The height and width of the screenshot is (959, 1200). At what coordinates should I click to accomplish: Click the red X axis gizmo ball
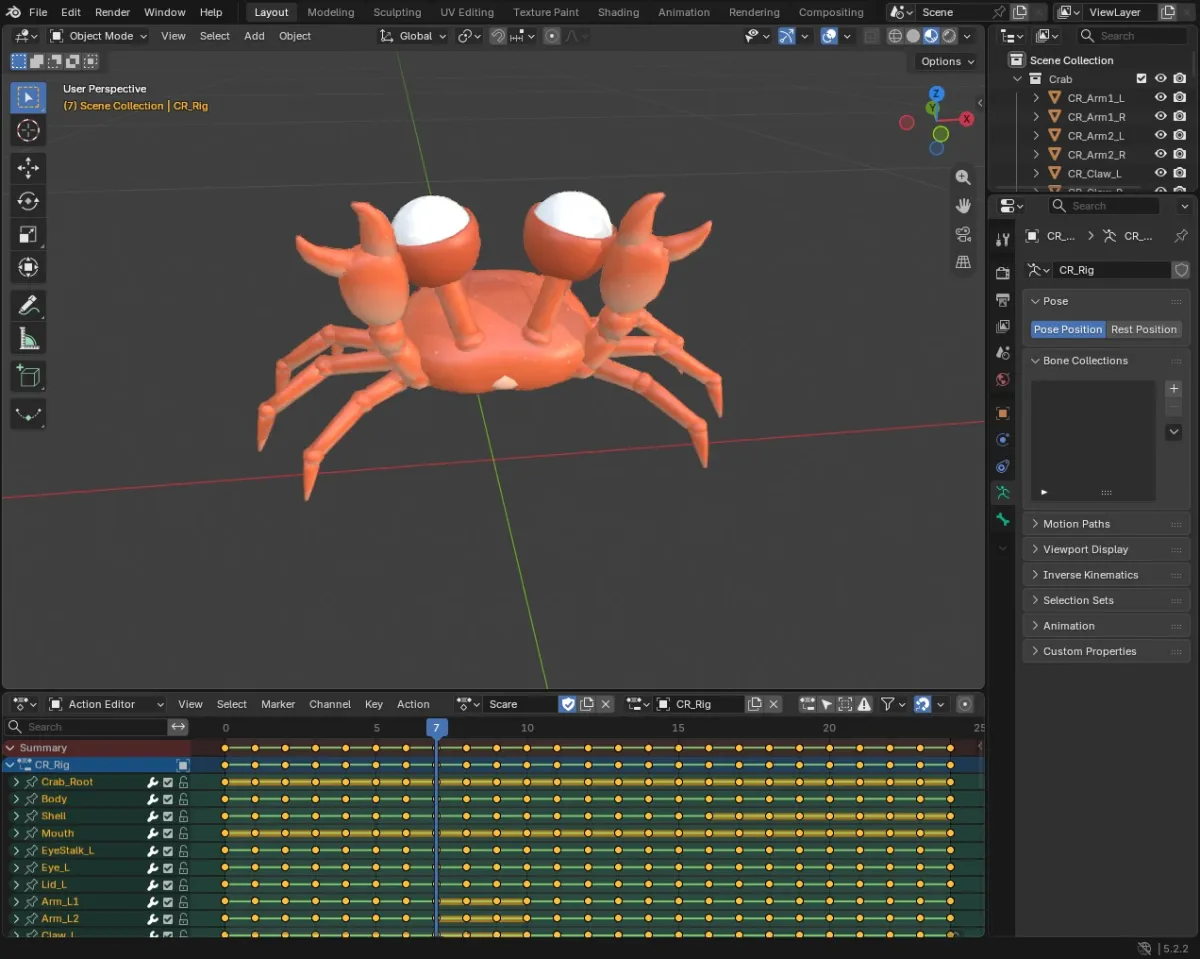tap(967, 118)
